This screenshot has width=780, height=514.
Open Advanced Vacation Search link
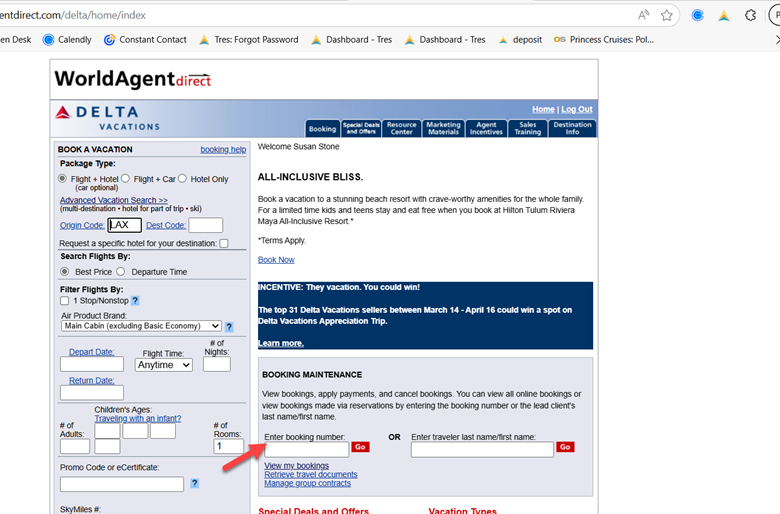point(114,200)
